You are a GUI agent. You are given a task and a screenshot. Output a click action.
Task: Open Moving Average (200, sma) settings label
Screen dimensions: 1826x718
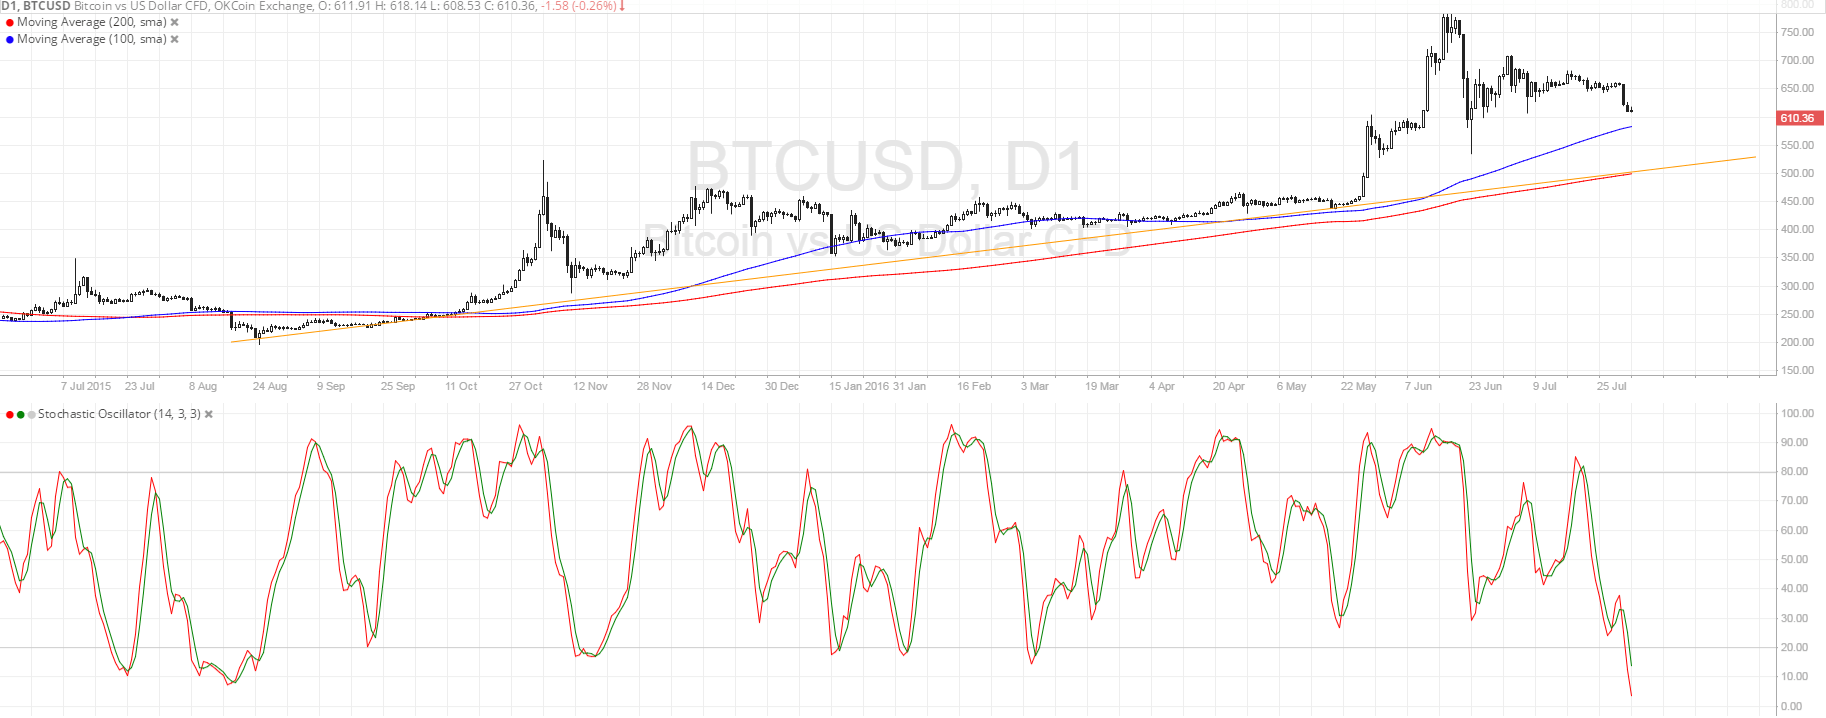pyautogui.click(x=92, y=22)
